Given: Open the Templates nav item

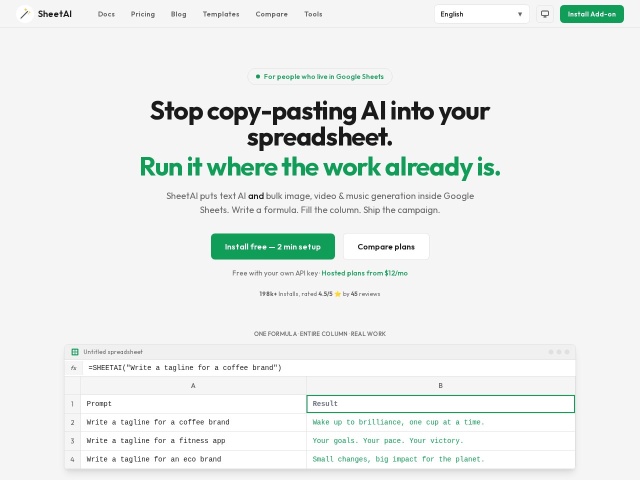Looking at the screenshot, I should click(x=221, y=14).
